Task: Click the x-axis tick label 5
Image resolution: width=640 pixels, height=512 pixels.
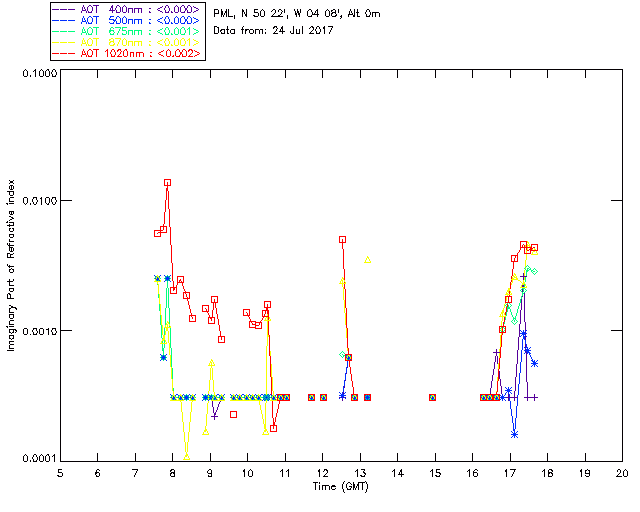Action: tap(60, 473)
